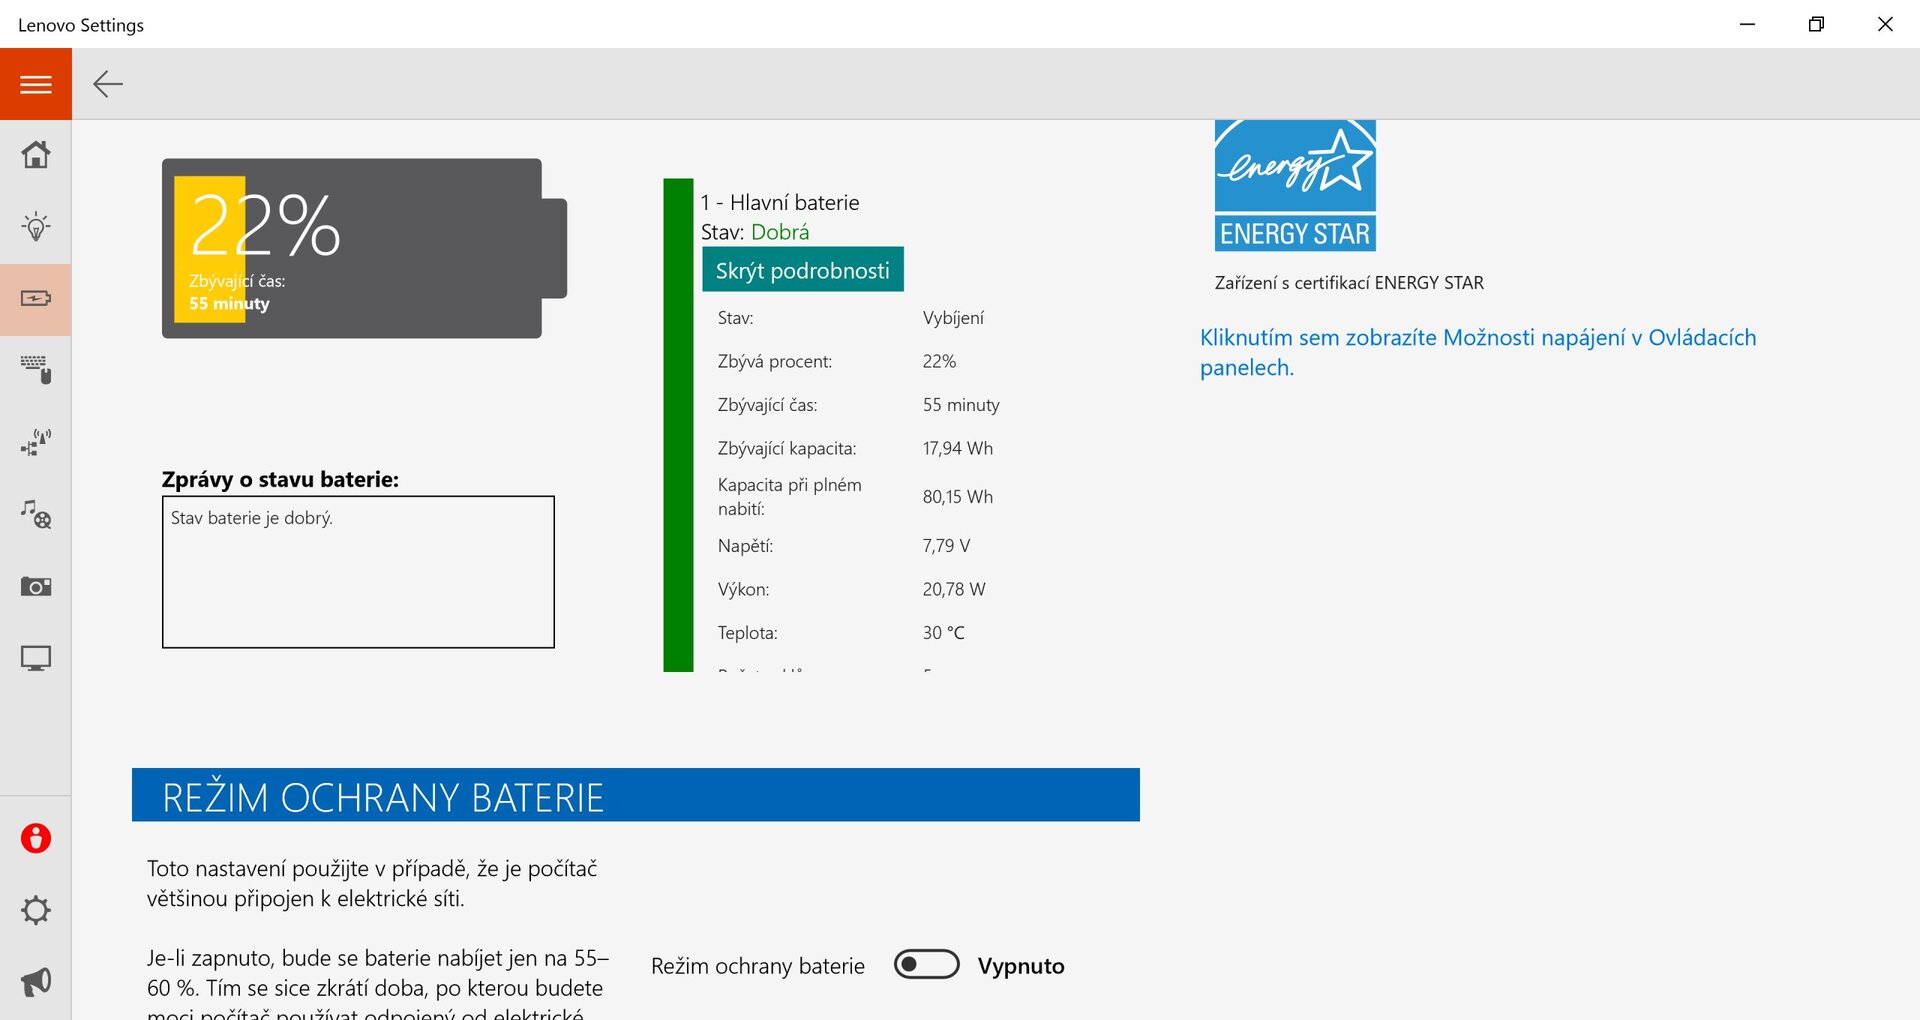Click the ENERGY STAR logo
The height and width of the screenshot is (1020, 1920).
[1295, 186]
